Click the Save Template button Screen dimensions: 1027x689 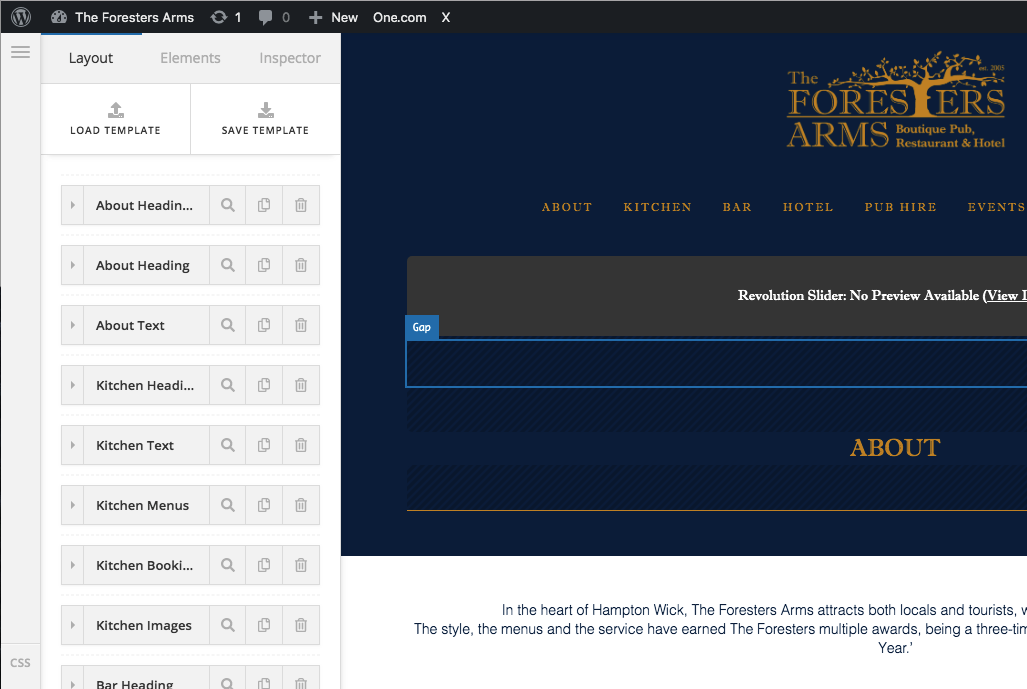(x=265, y=119)
